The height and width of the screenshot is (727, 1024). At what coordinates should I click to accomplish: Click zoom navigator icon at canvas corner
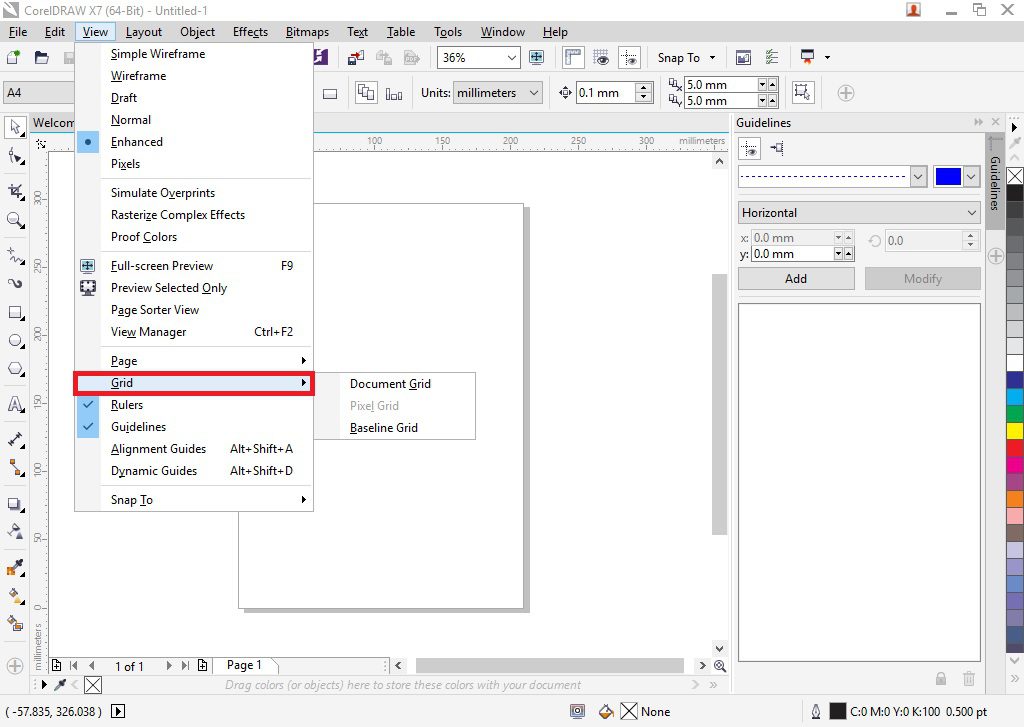(720, 666)
